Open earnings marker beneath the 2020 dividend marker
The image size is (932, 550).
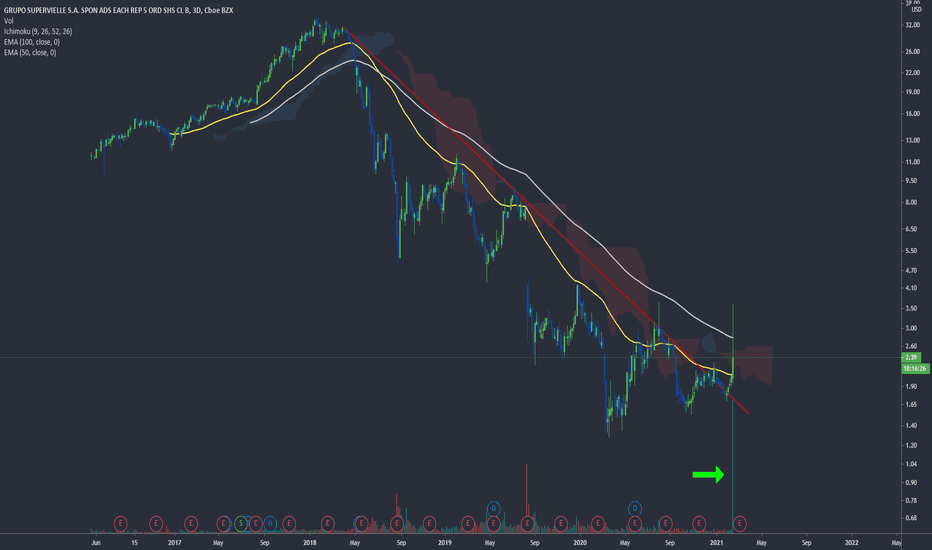(x=635, y=524)
